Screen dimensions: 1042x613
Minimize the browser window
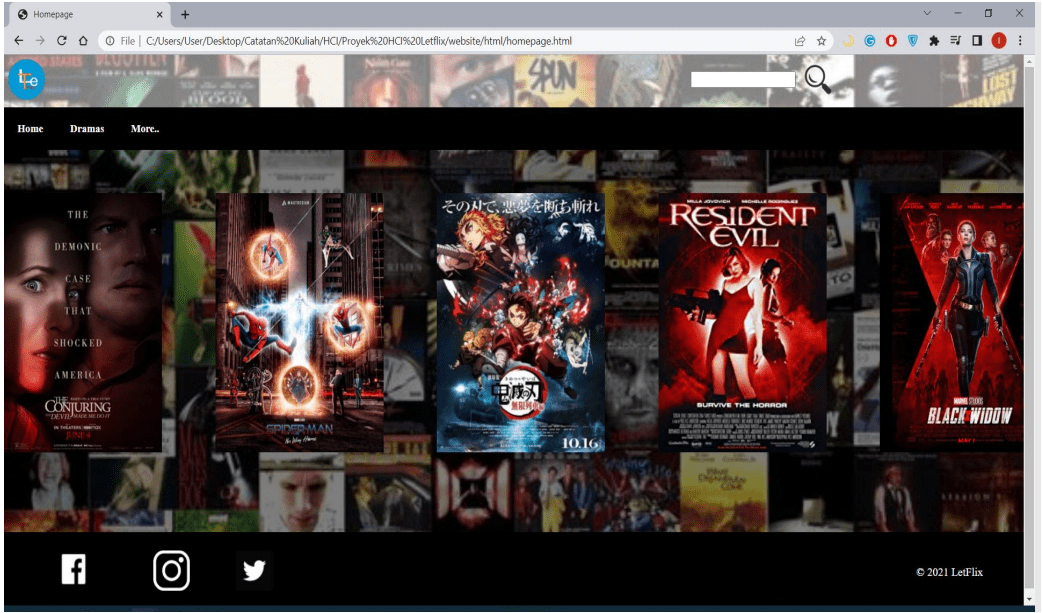(958, 13)
